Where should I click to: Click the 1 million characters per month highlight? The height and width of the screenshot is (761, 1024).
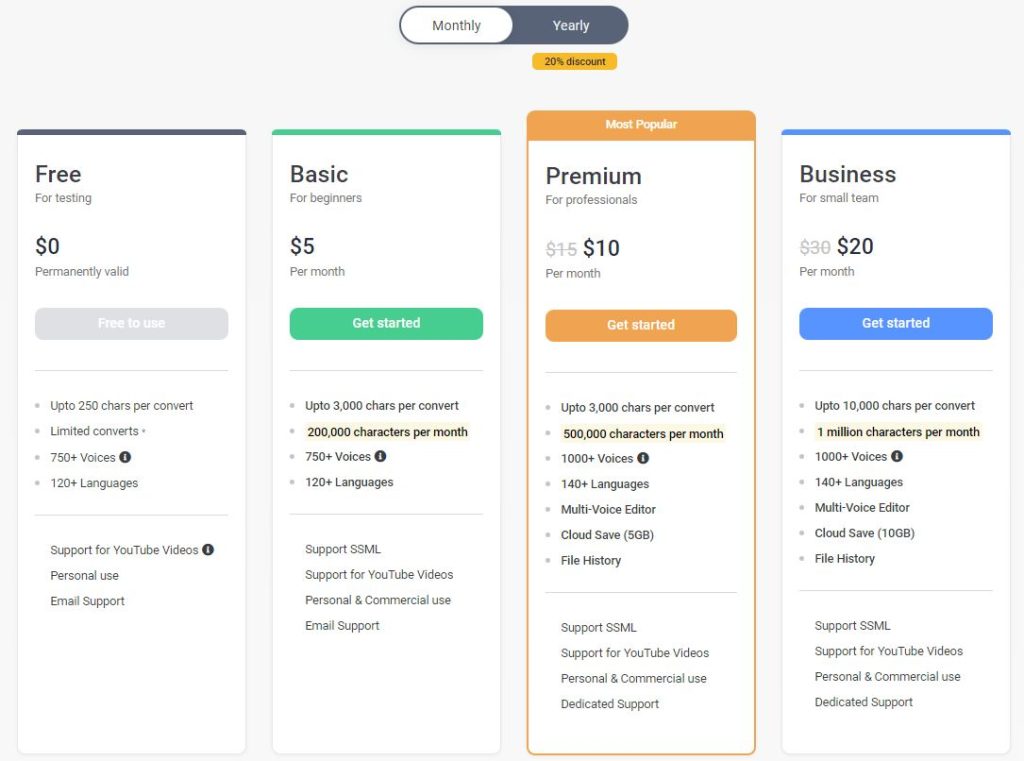click(x=898, y=431)
